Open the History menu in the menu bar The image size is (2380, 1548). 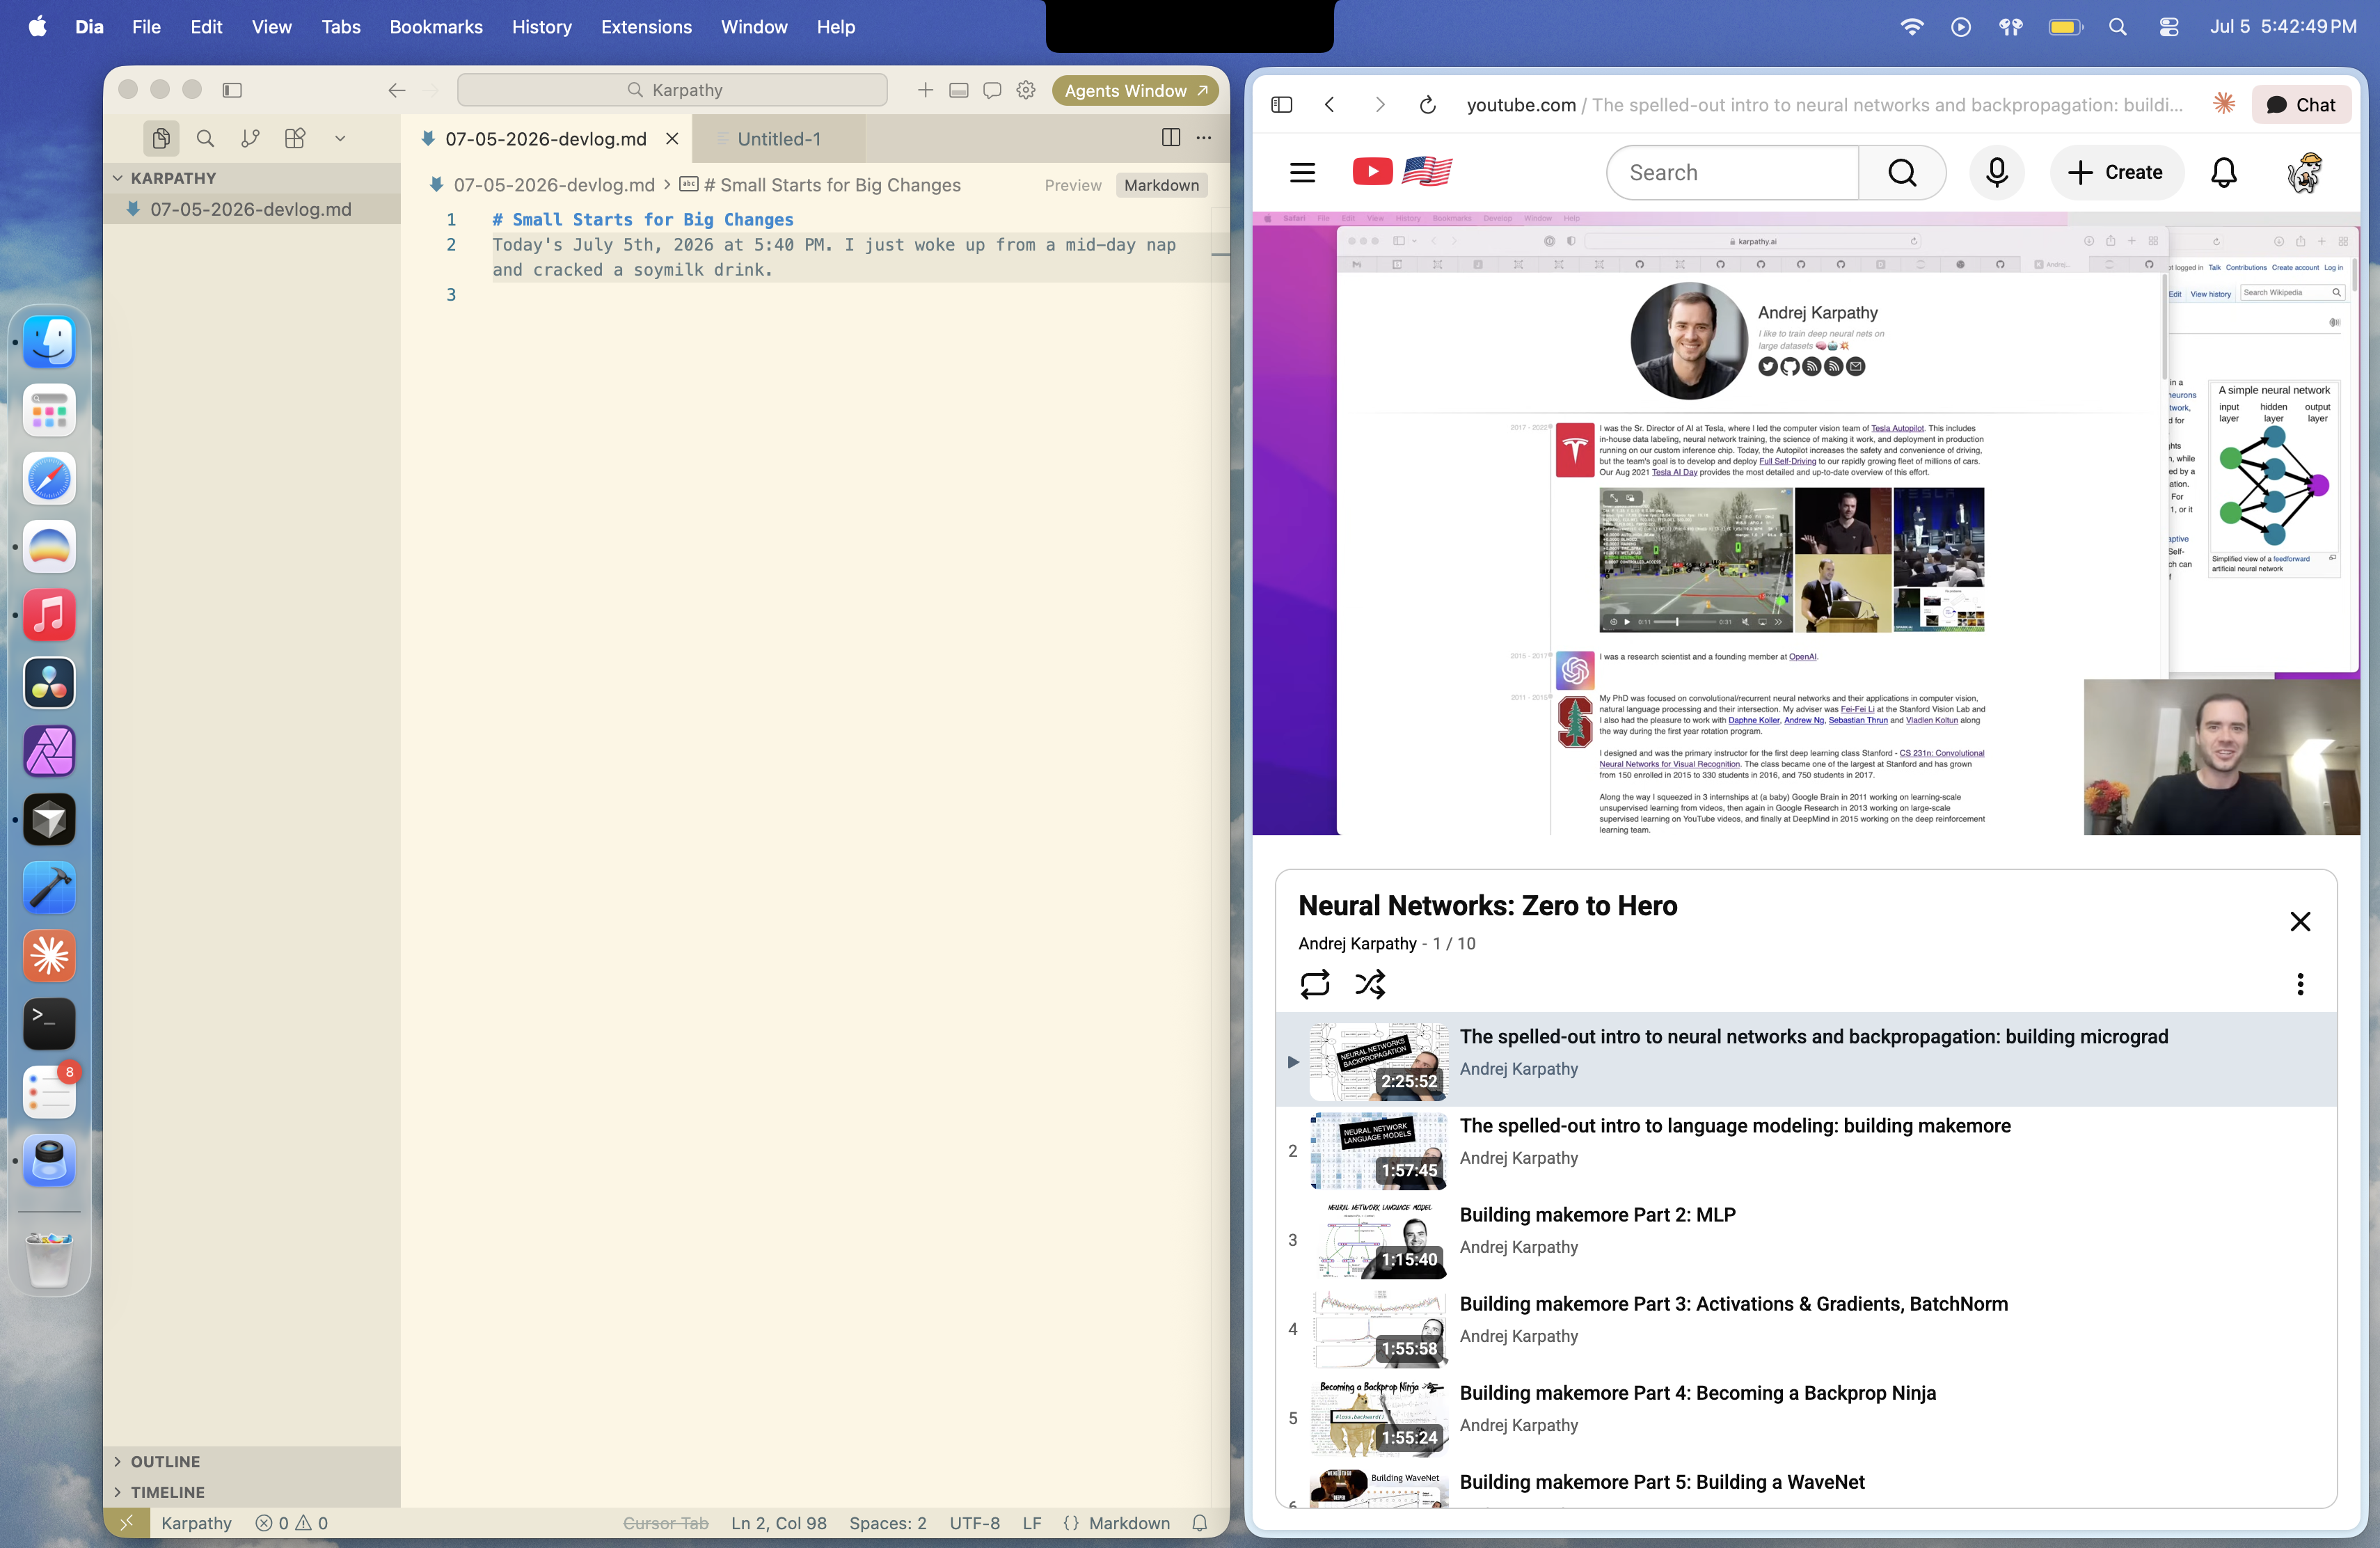click(541, 27)
